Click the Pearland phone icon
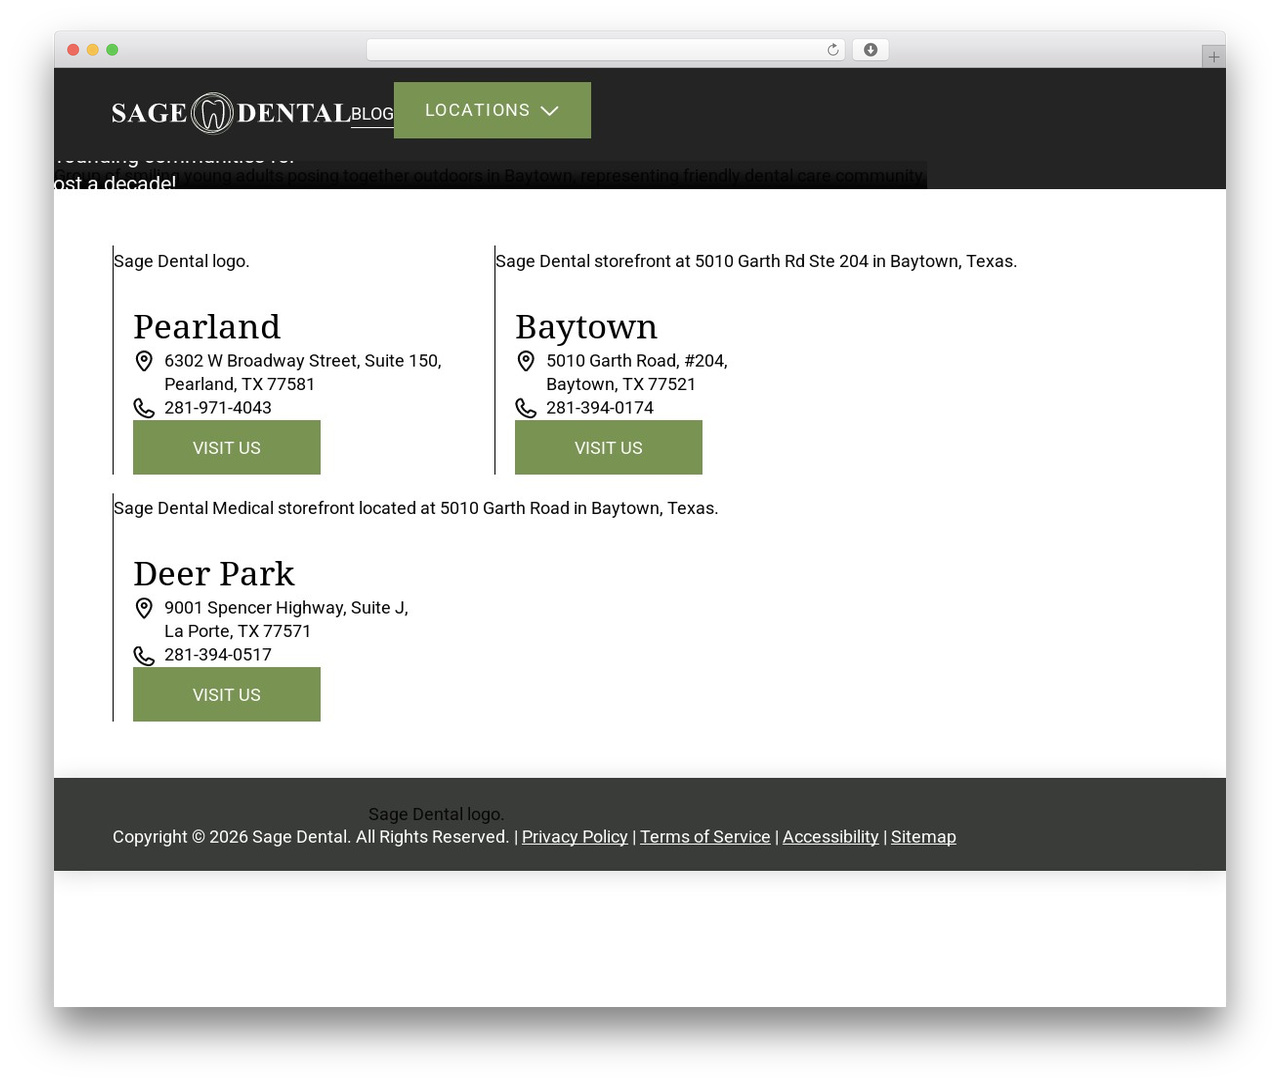 click(x=144, y=408)
